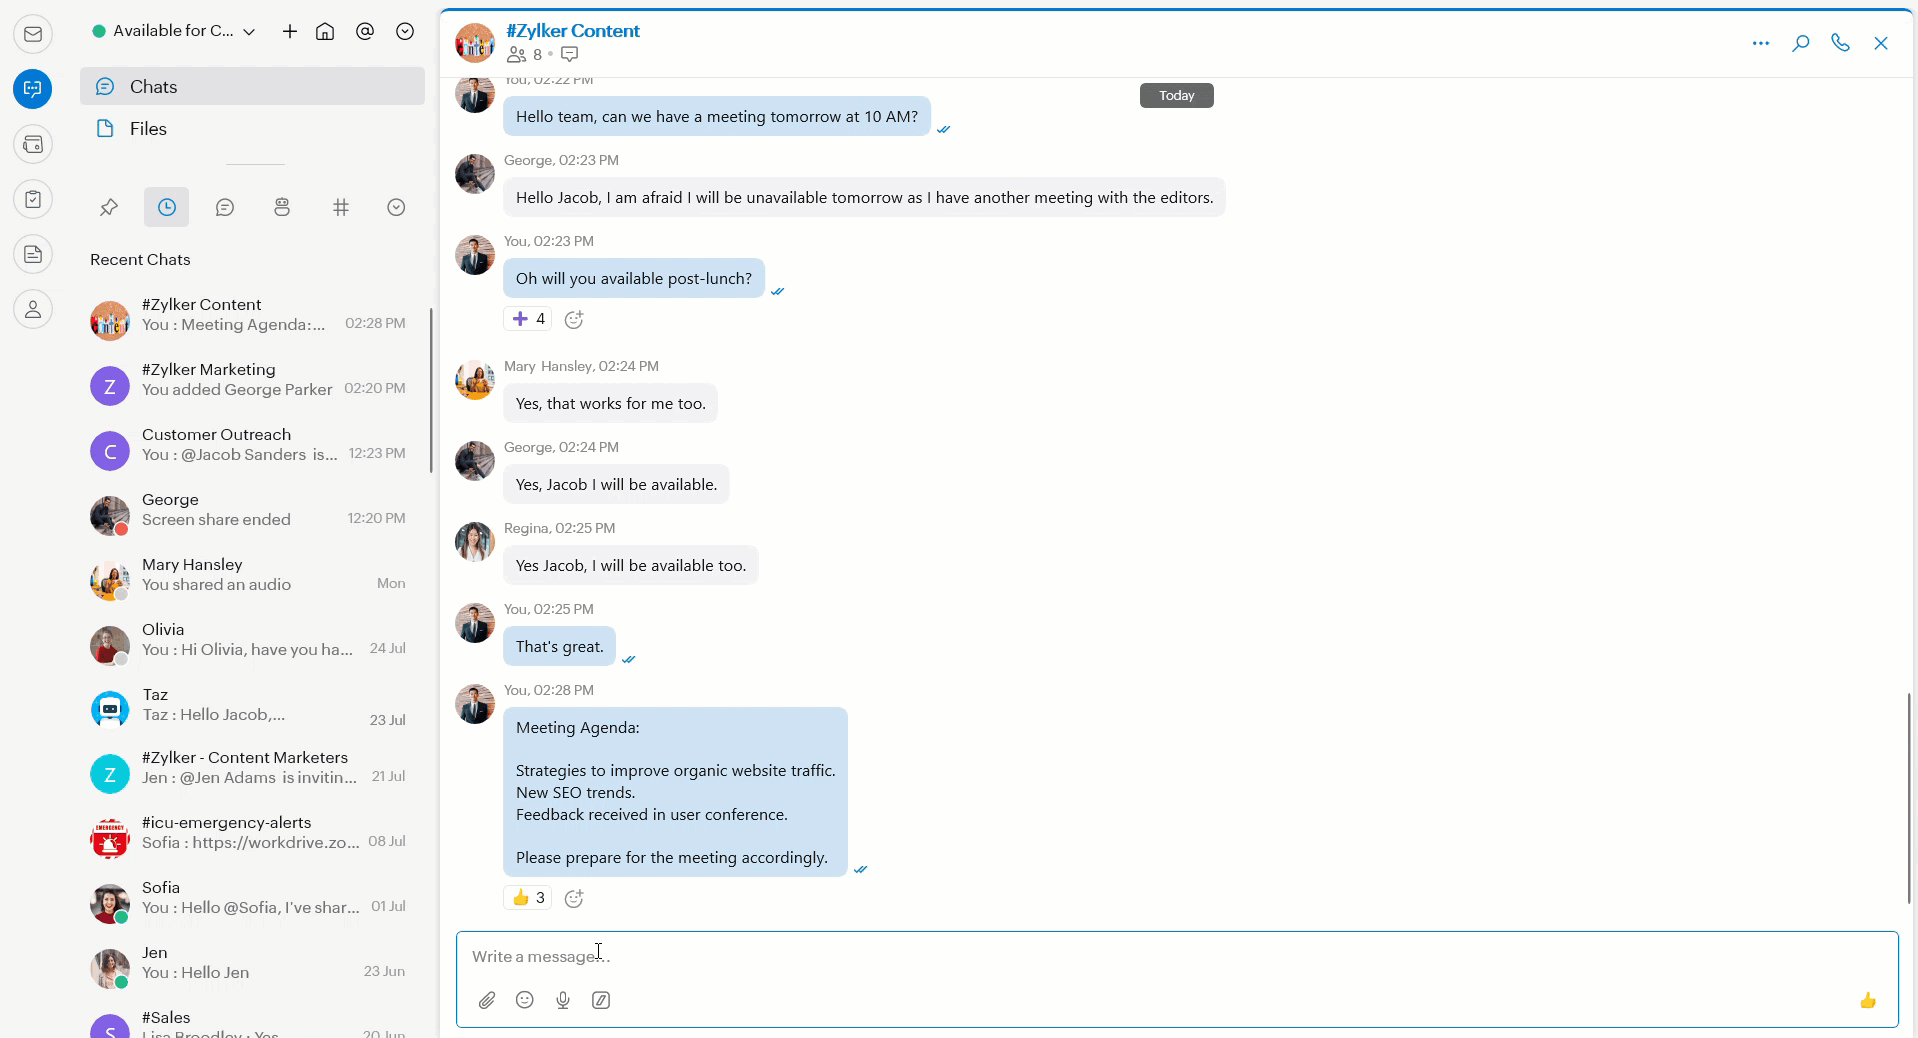Send the quick thumbs-up in the message box
Image resolution: width=1918 pixels, height=1038 pixels.
pyautogui.click(x=1867, y=1000)
